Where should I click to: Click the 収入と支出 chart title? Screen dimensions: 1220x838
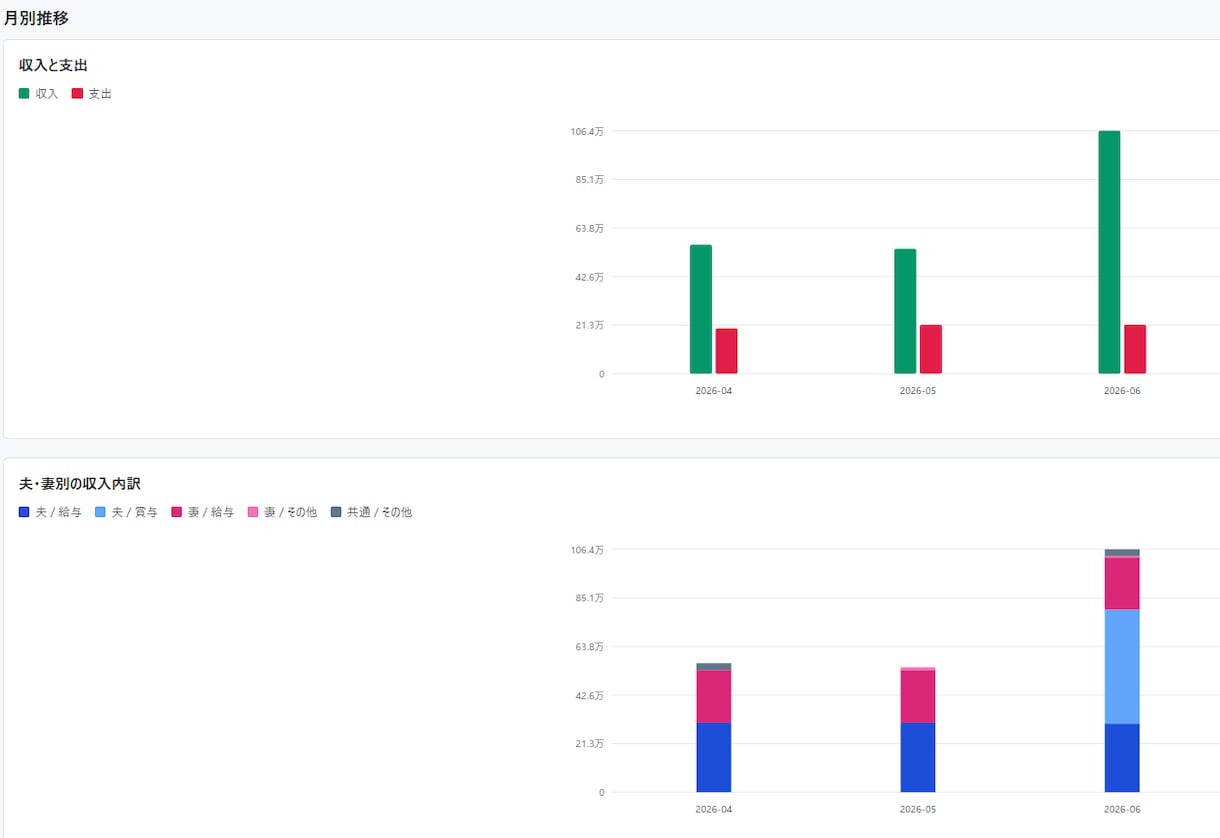(x=54, y=65)
